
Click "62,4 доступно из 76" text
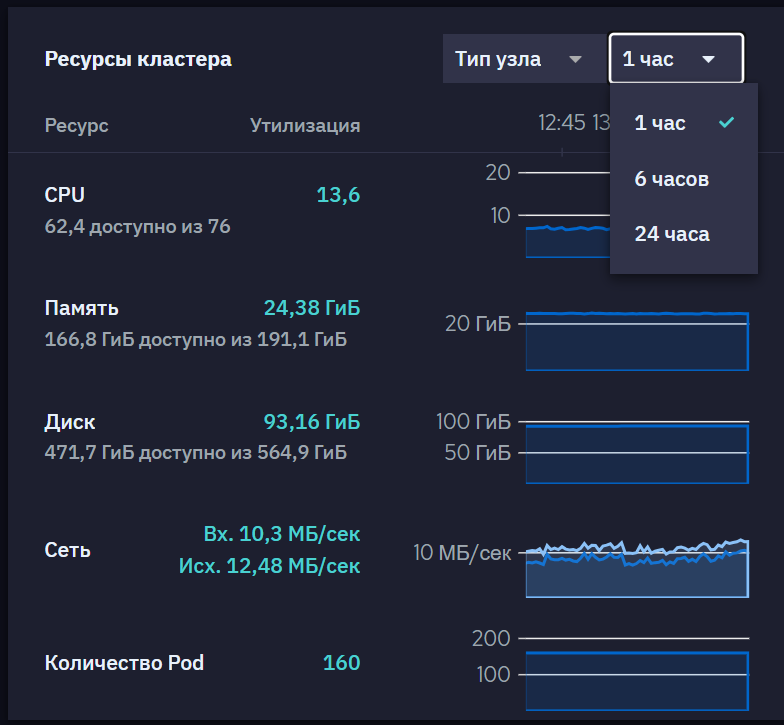point(138,226)
